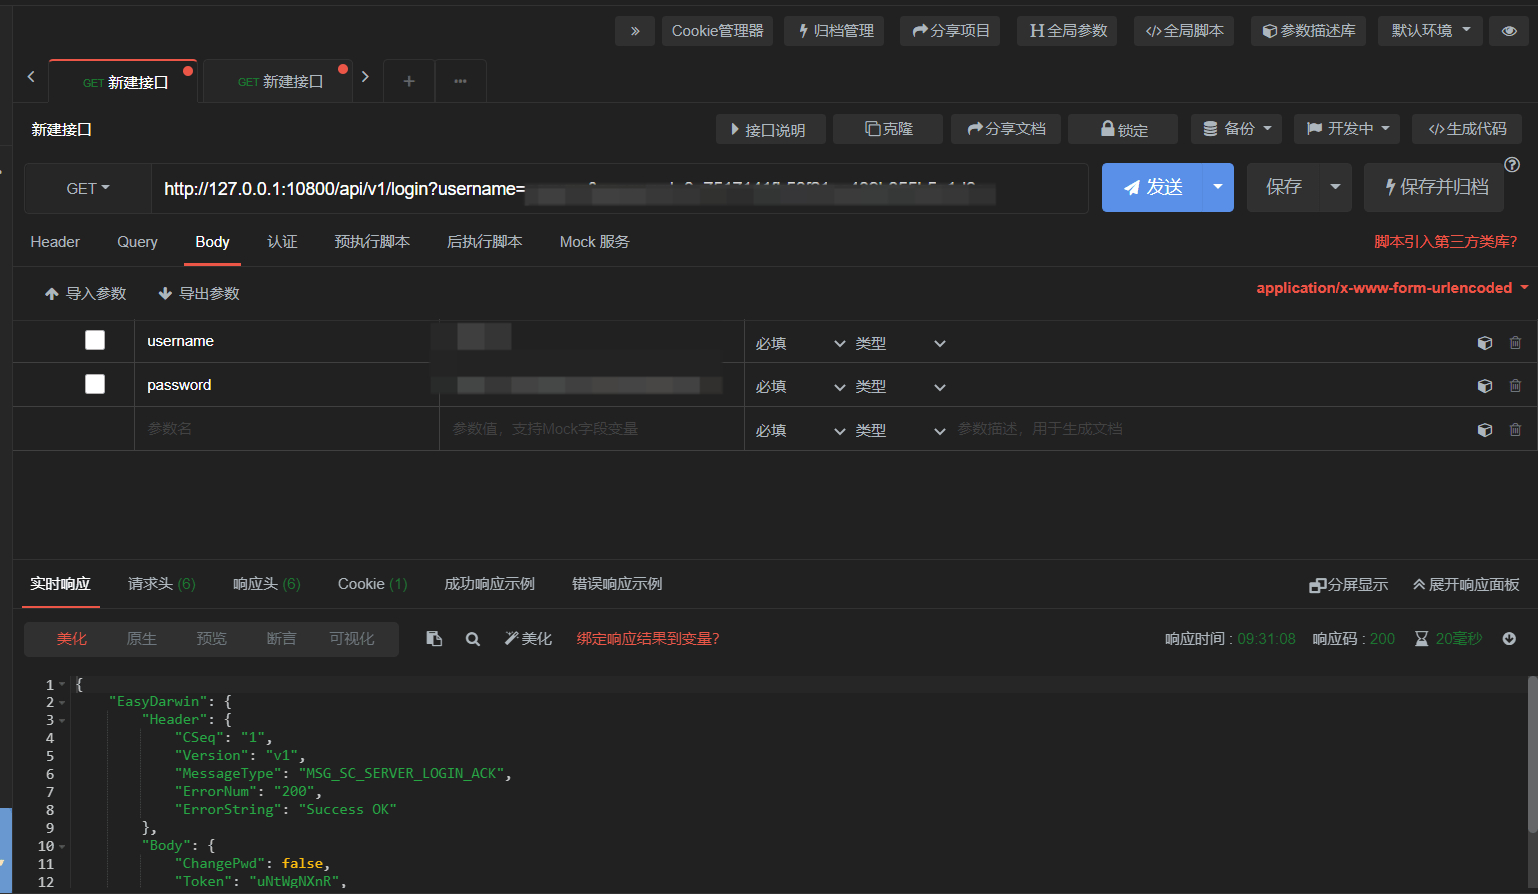The image size is (1538, 894).
Task: Switch to the Header tab
Action: 55,242
